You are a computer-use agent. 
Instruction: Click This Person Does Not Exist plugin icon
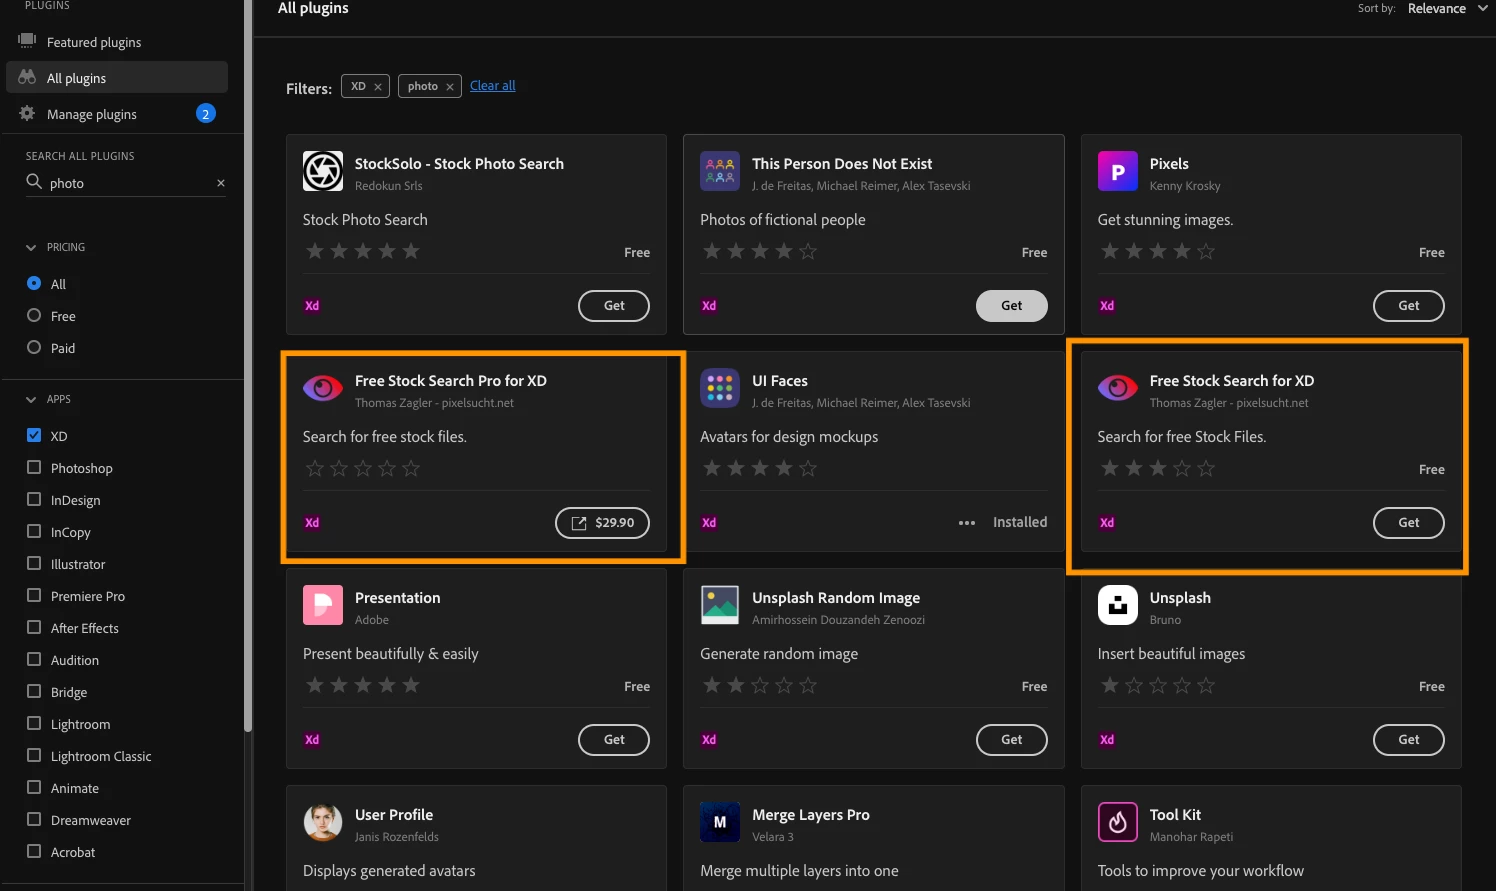pos(720,171)
